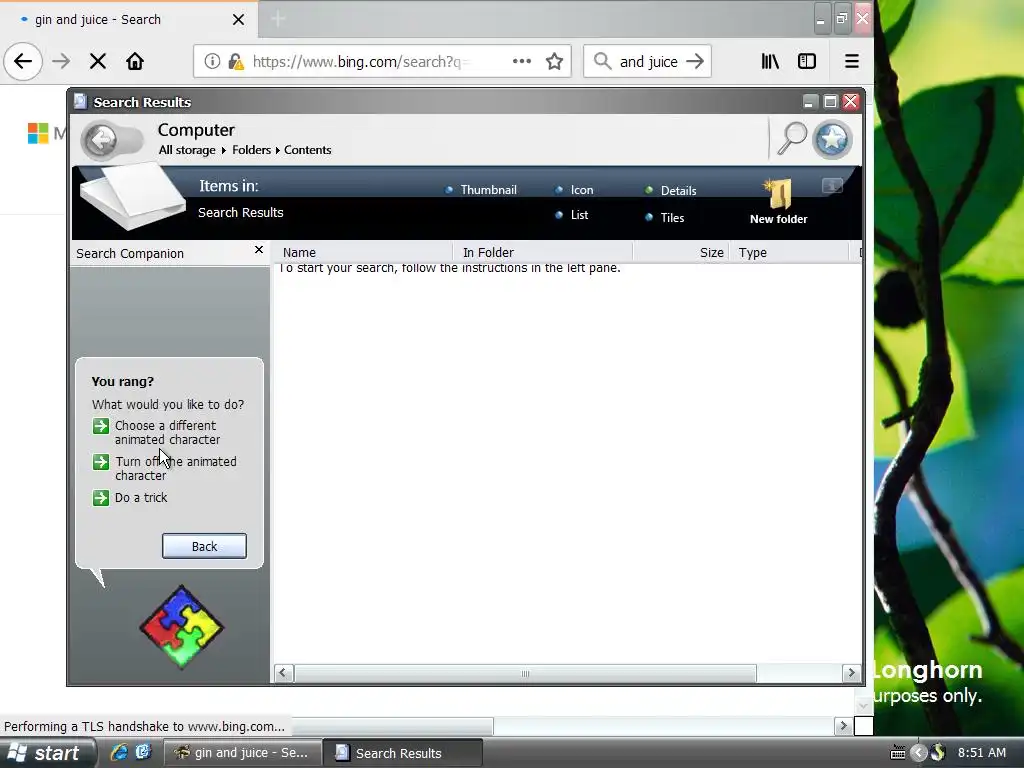Open the favorites star globe icon

pyautogui.click(x=833, y=139)
